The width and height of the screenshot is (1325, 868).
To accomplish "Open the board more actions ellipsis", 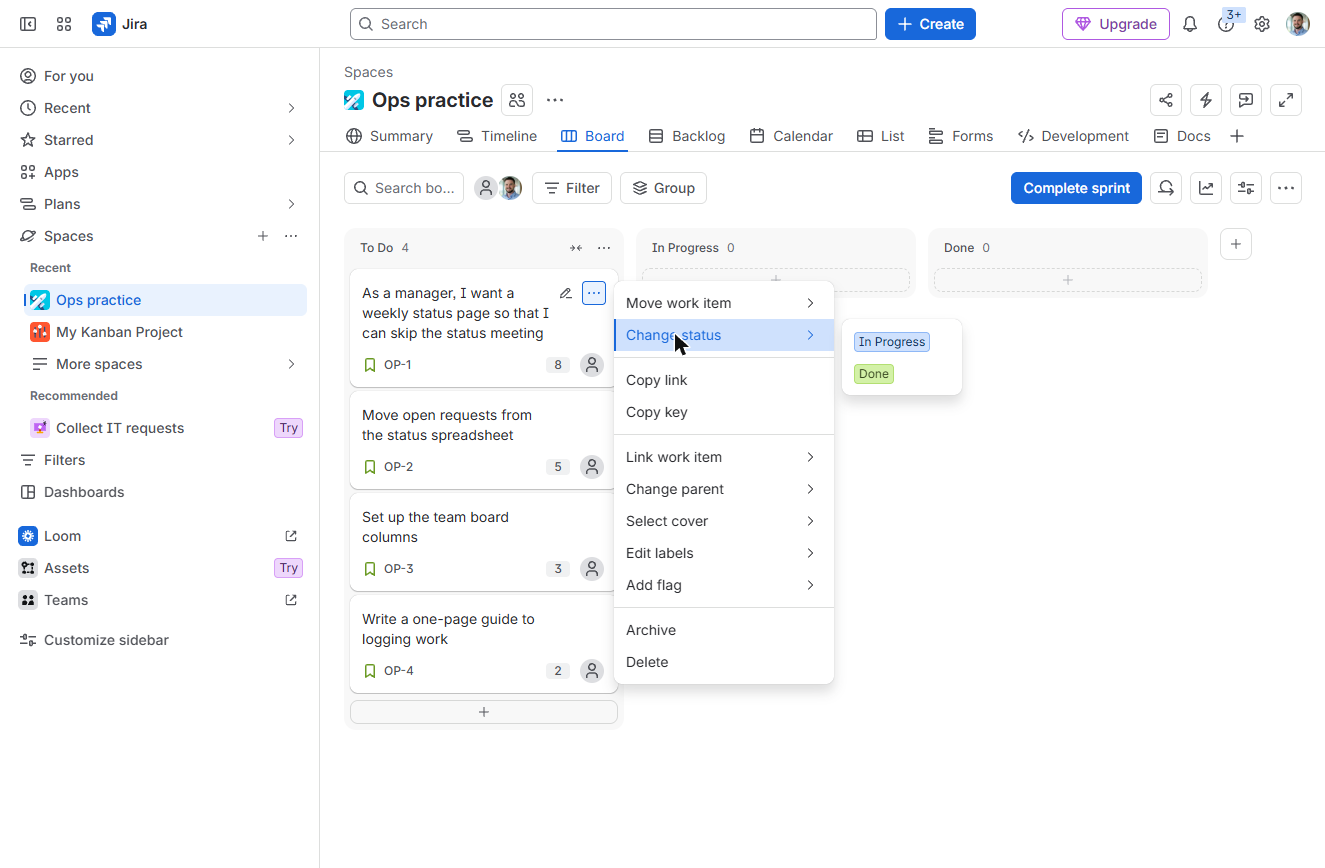I will point(1286,188).
